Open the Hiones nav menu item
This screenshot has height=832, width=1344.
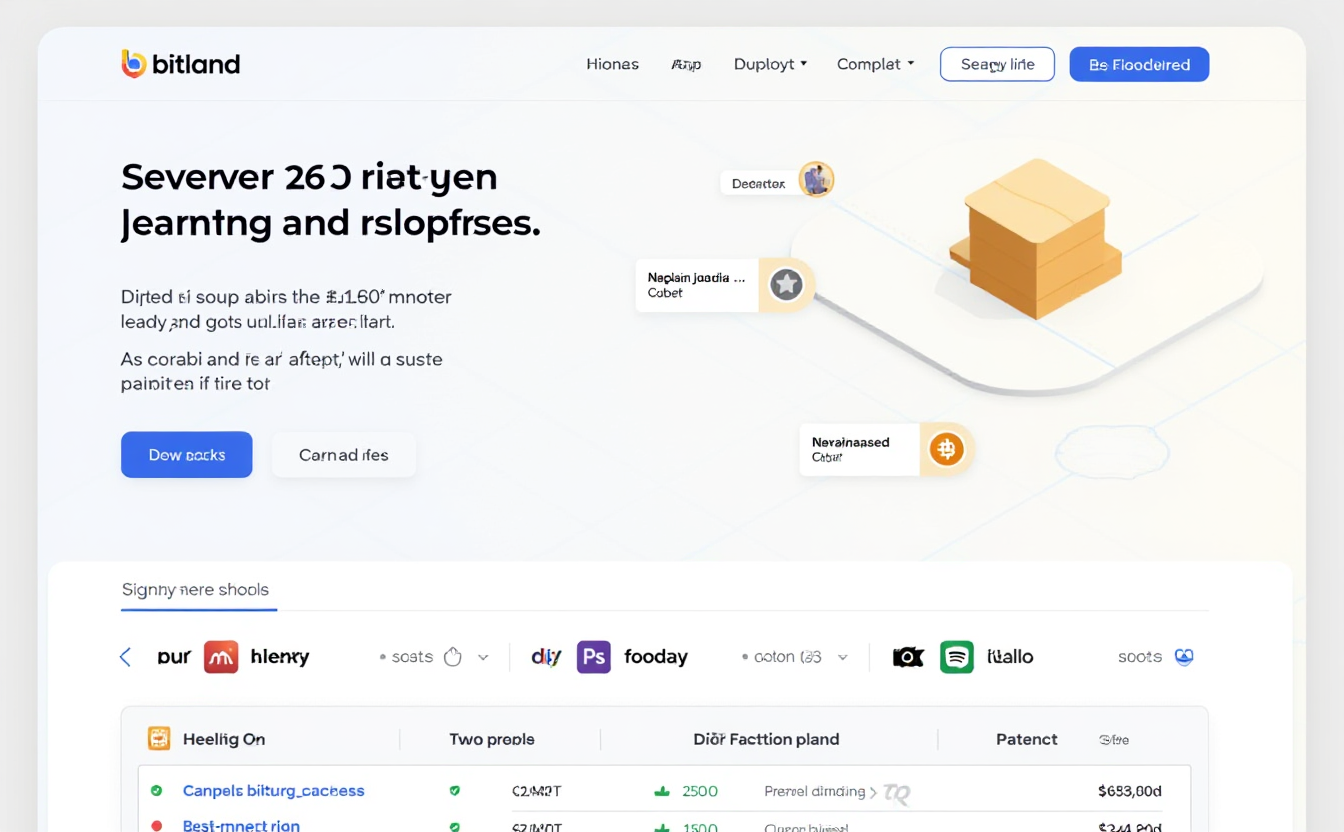[612, 64]
